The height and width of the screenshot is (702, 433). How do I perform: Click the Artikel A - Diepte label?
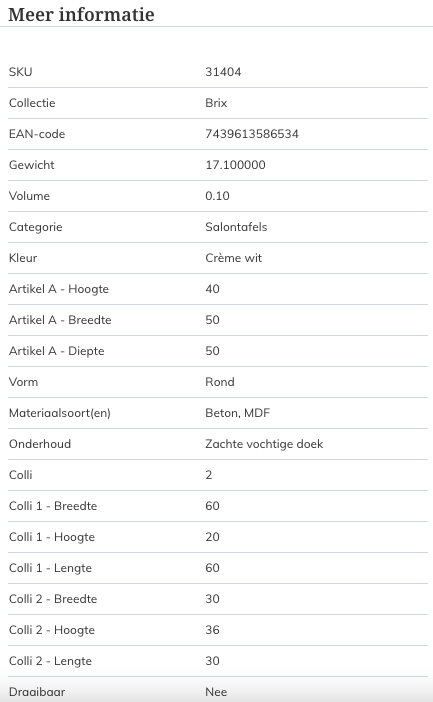(56, 351)
